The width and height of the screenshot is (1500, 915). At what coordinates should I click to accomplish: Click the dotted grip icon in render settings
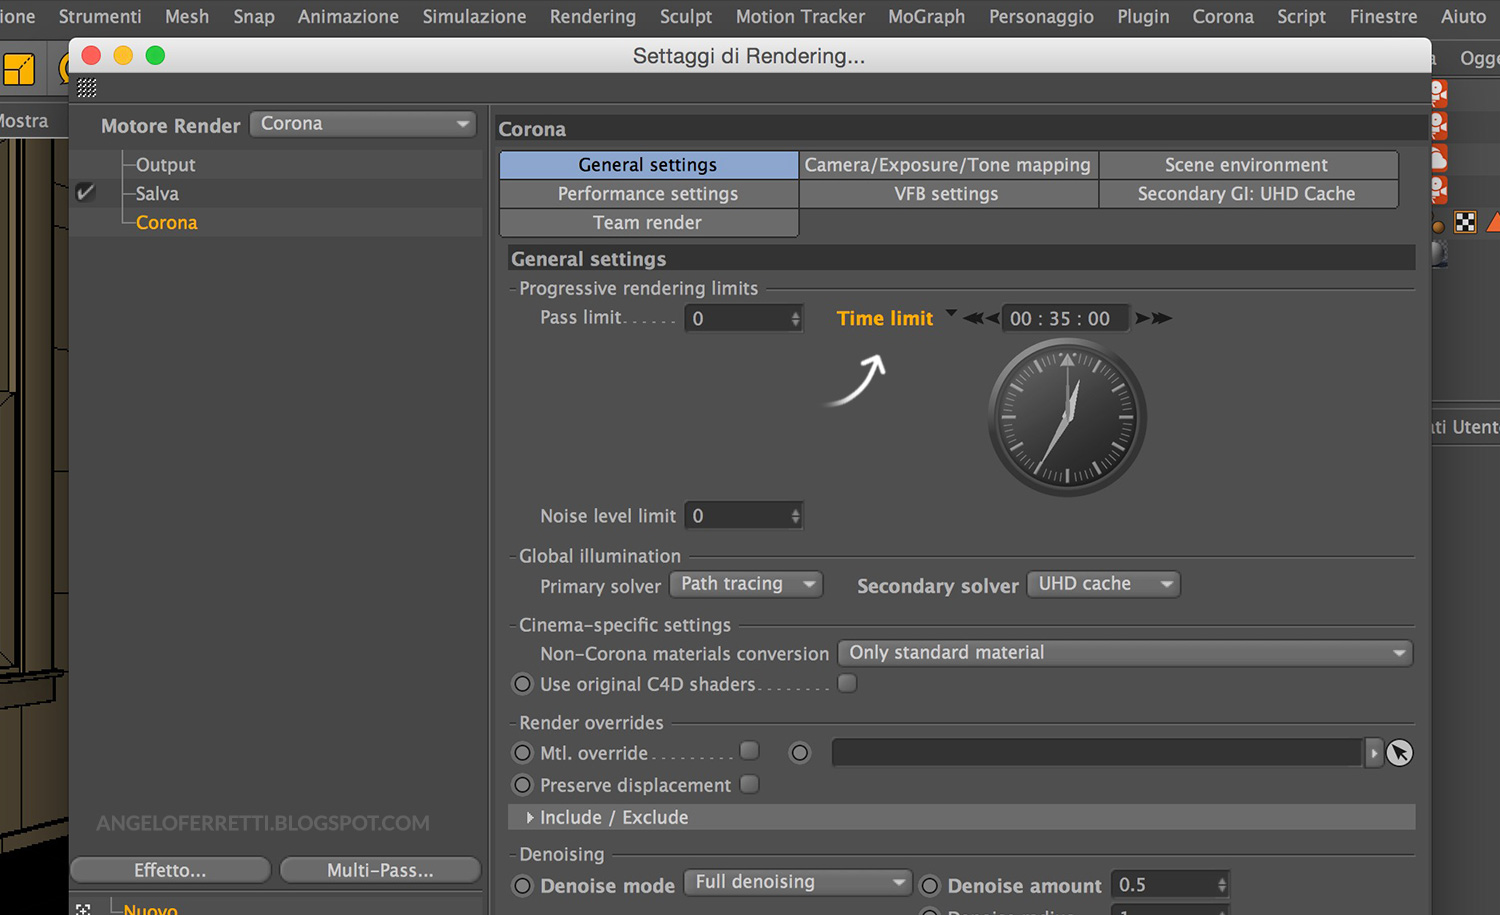coord(87,88)
